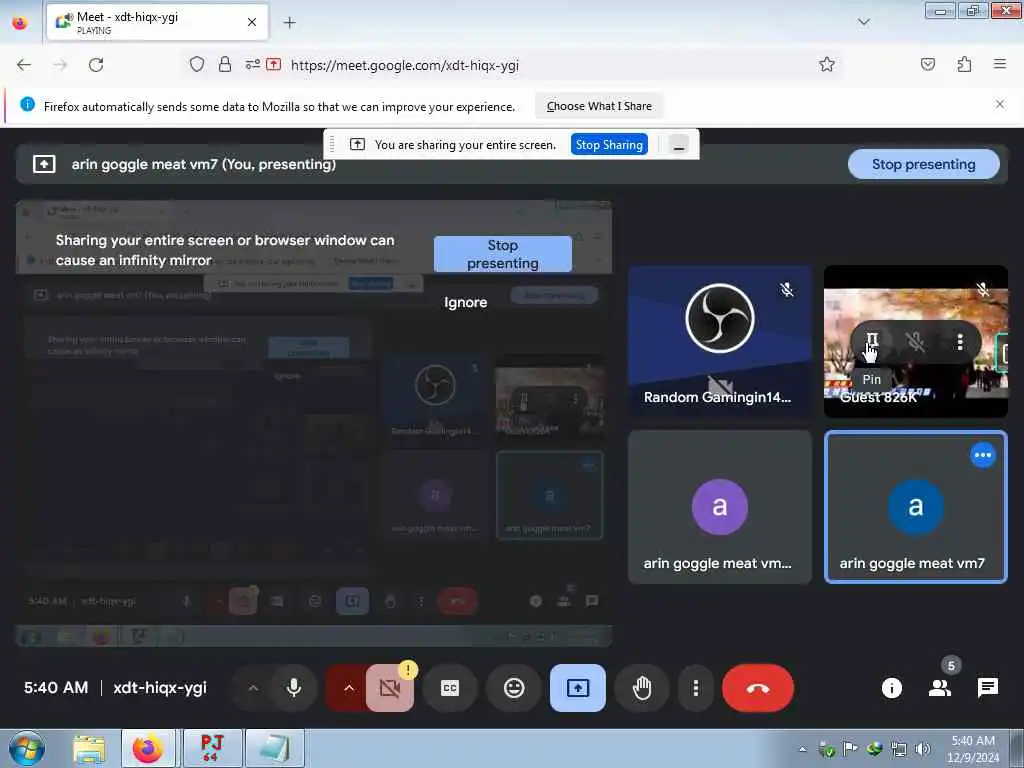The width and height of the screenshot is (1024, 768).
Task: Click the screen sharing indicator in address bar
Action: [x=274, y=65]
